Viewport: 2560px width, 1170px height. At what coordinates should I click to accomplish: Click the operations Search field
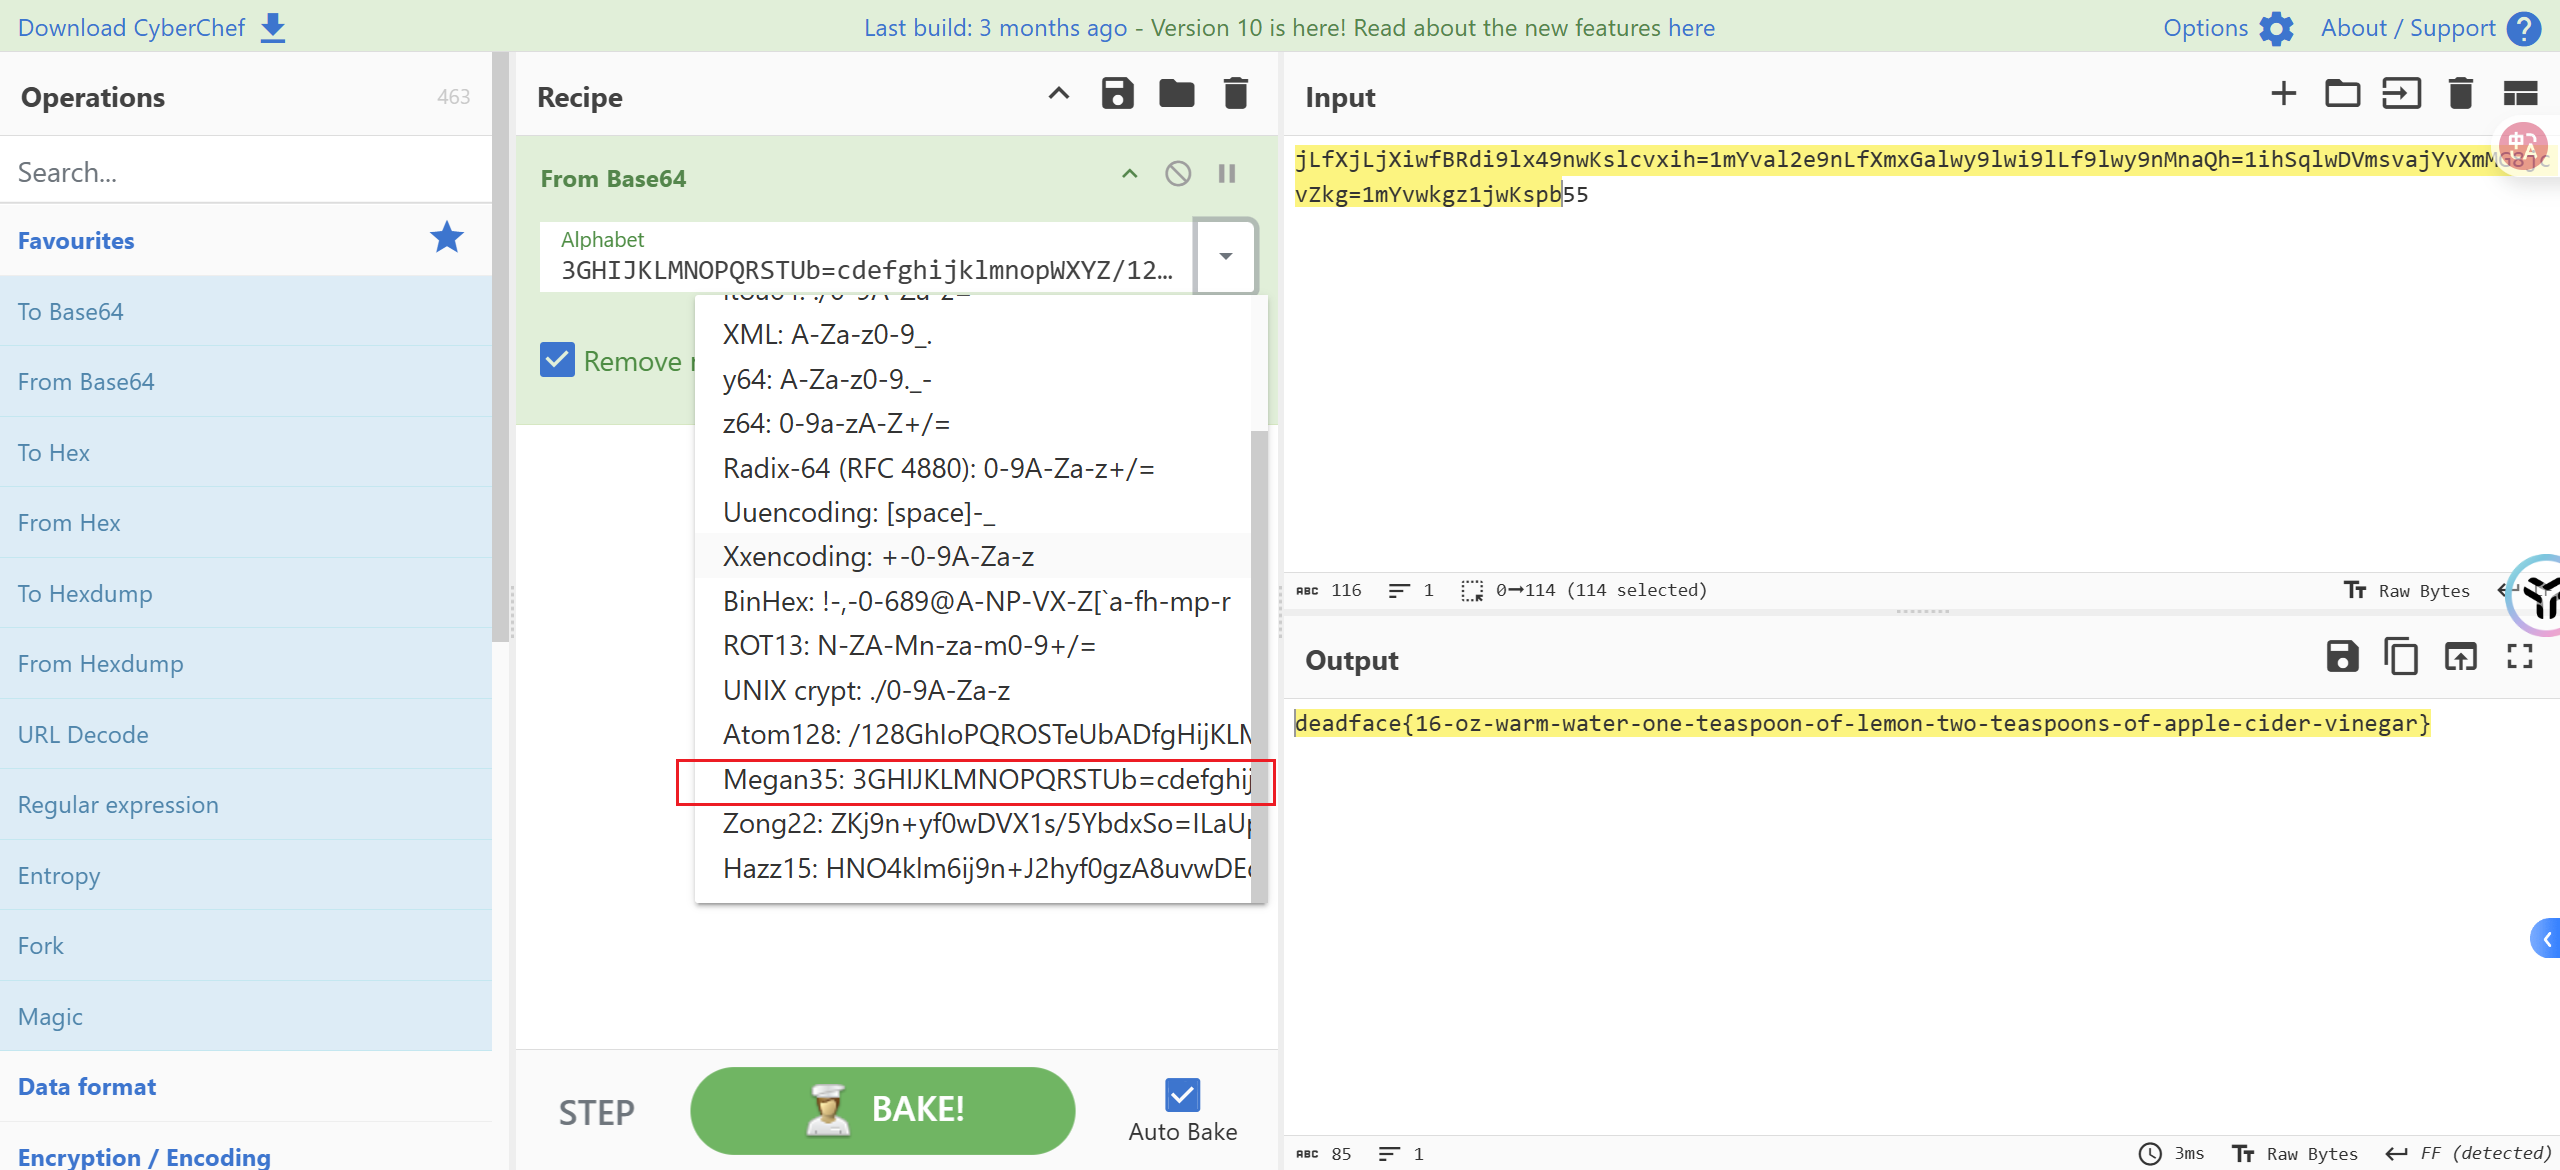245,172
